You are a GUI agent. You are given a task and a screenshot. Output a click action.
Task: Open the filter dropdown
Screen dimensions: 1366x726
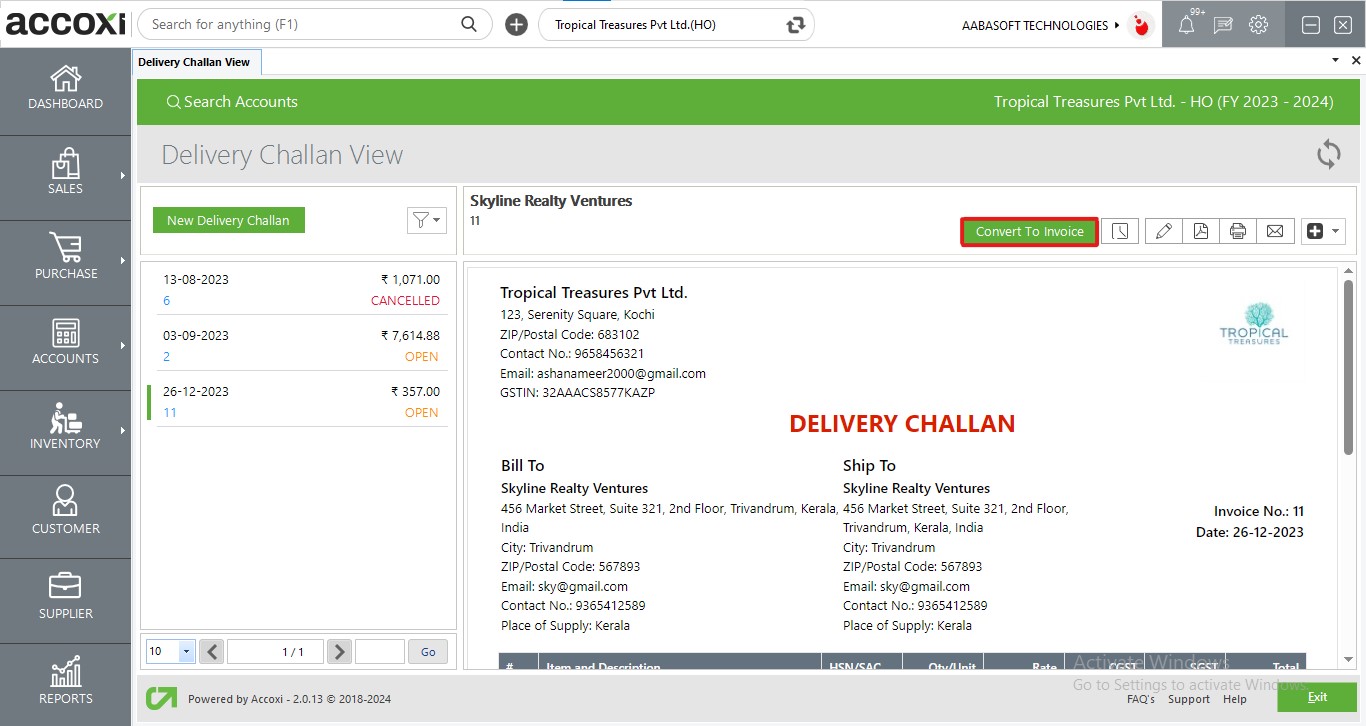point(426,220)
